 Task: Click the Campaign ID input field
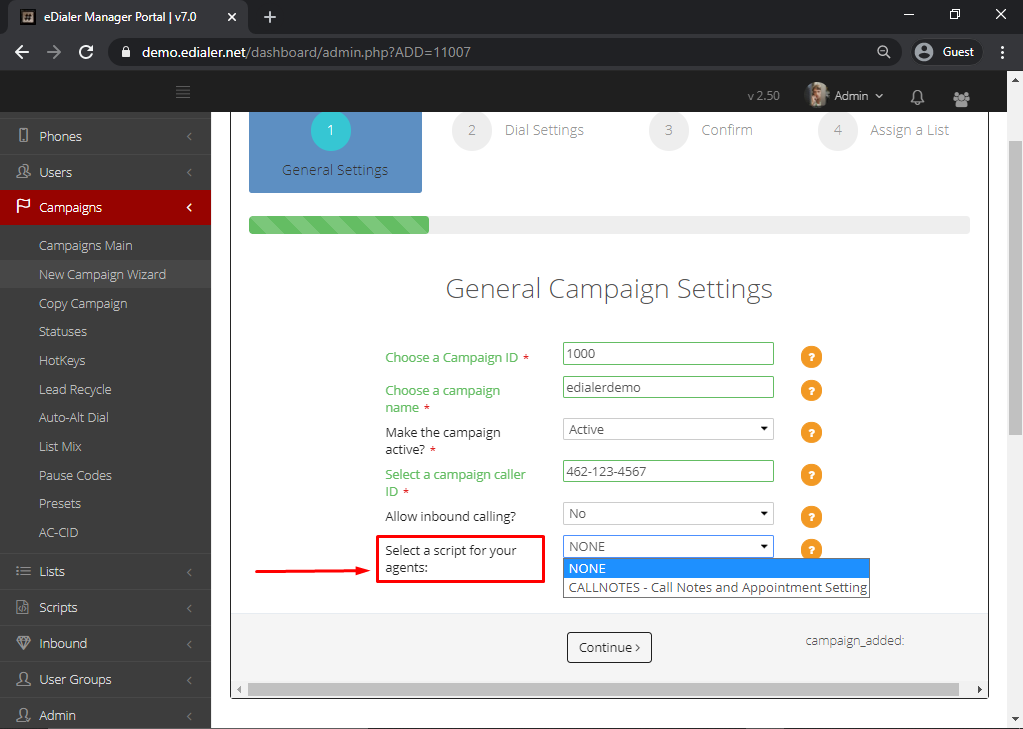(668, 354)
